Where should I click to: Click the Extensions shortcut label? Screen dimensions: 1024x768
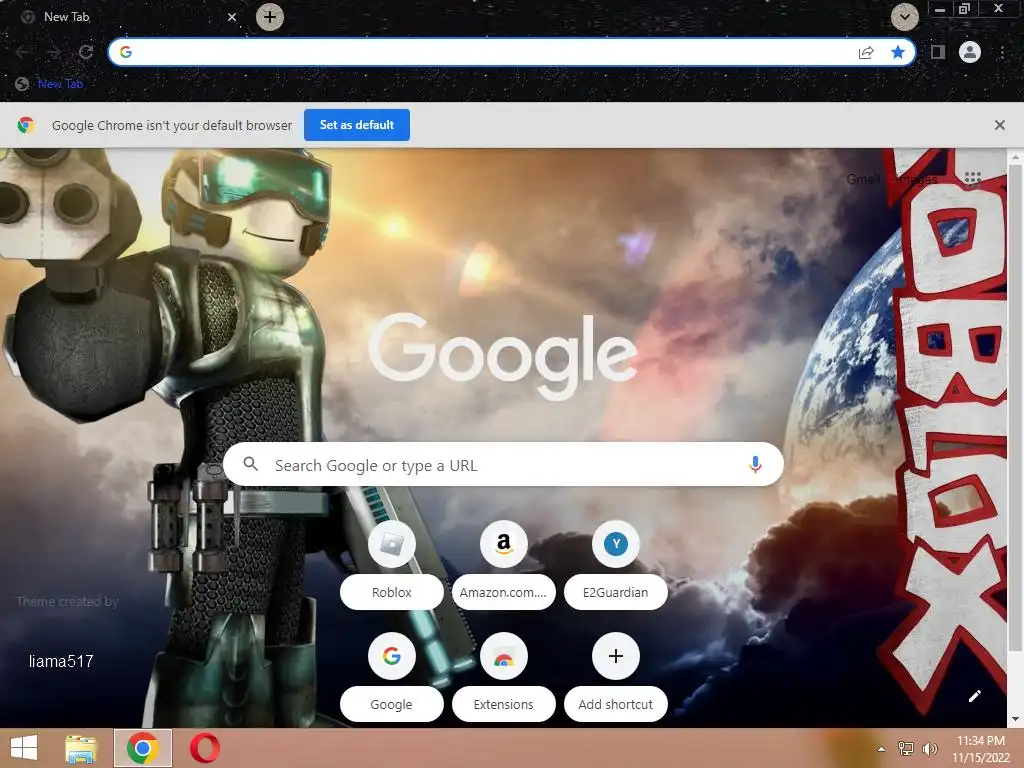[x=504, y=704]
